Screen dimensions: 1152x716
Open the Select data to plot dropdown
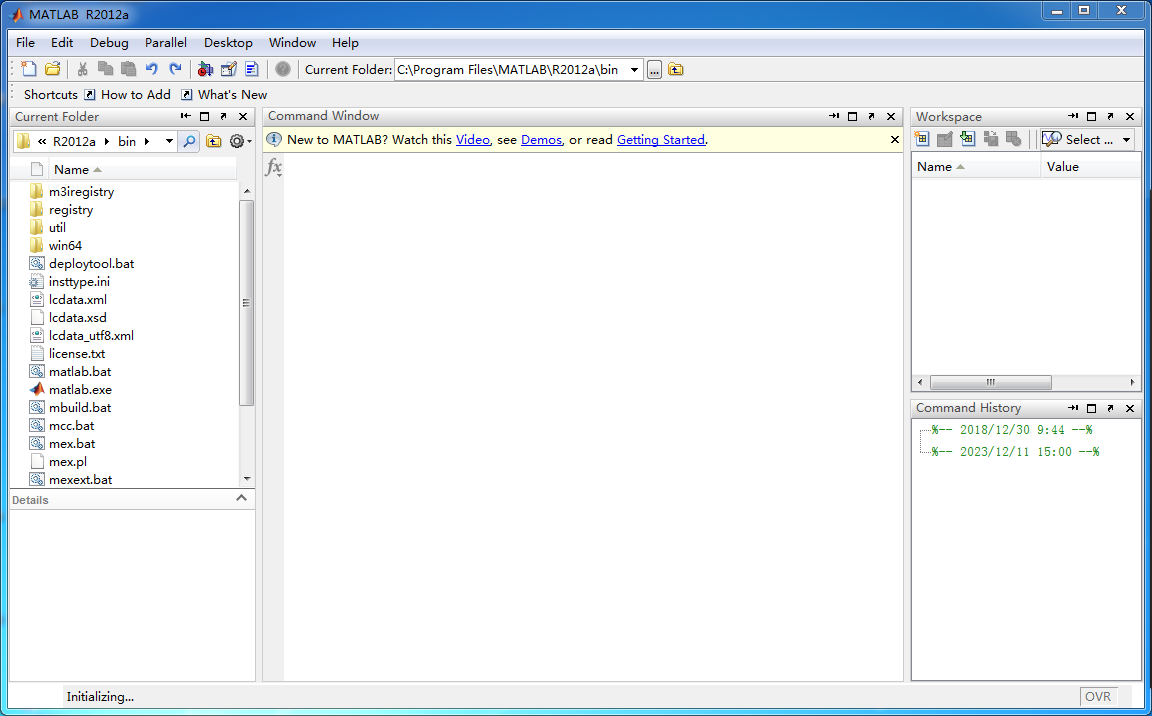(1088, 140)
